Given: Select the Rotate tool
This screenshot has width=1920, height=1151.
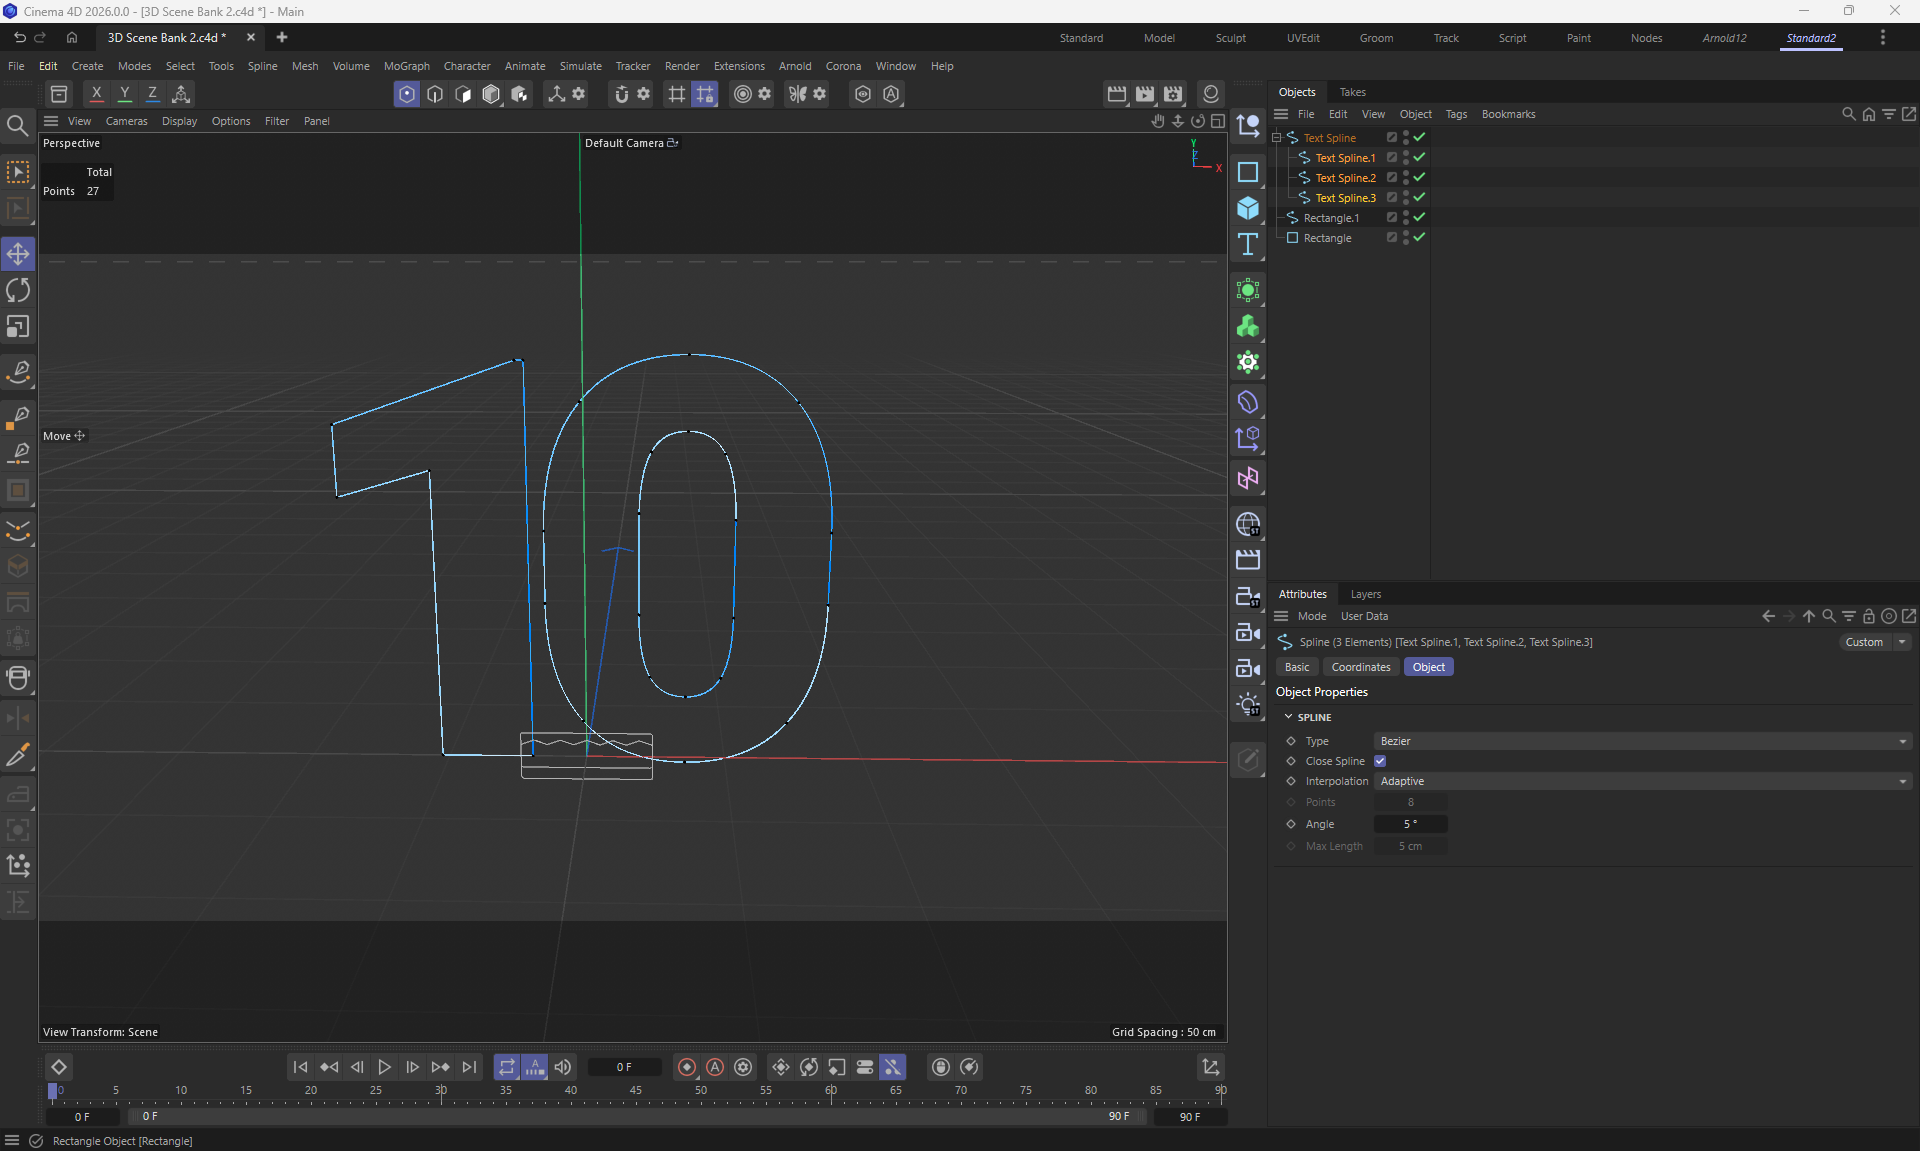Looking at the screenshot, I should pos(18,290).
